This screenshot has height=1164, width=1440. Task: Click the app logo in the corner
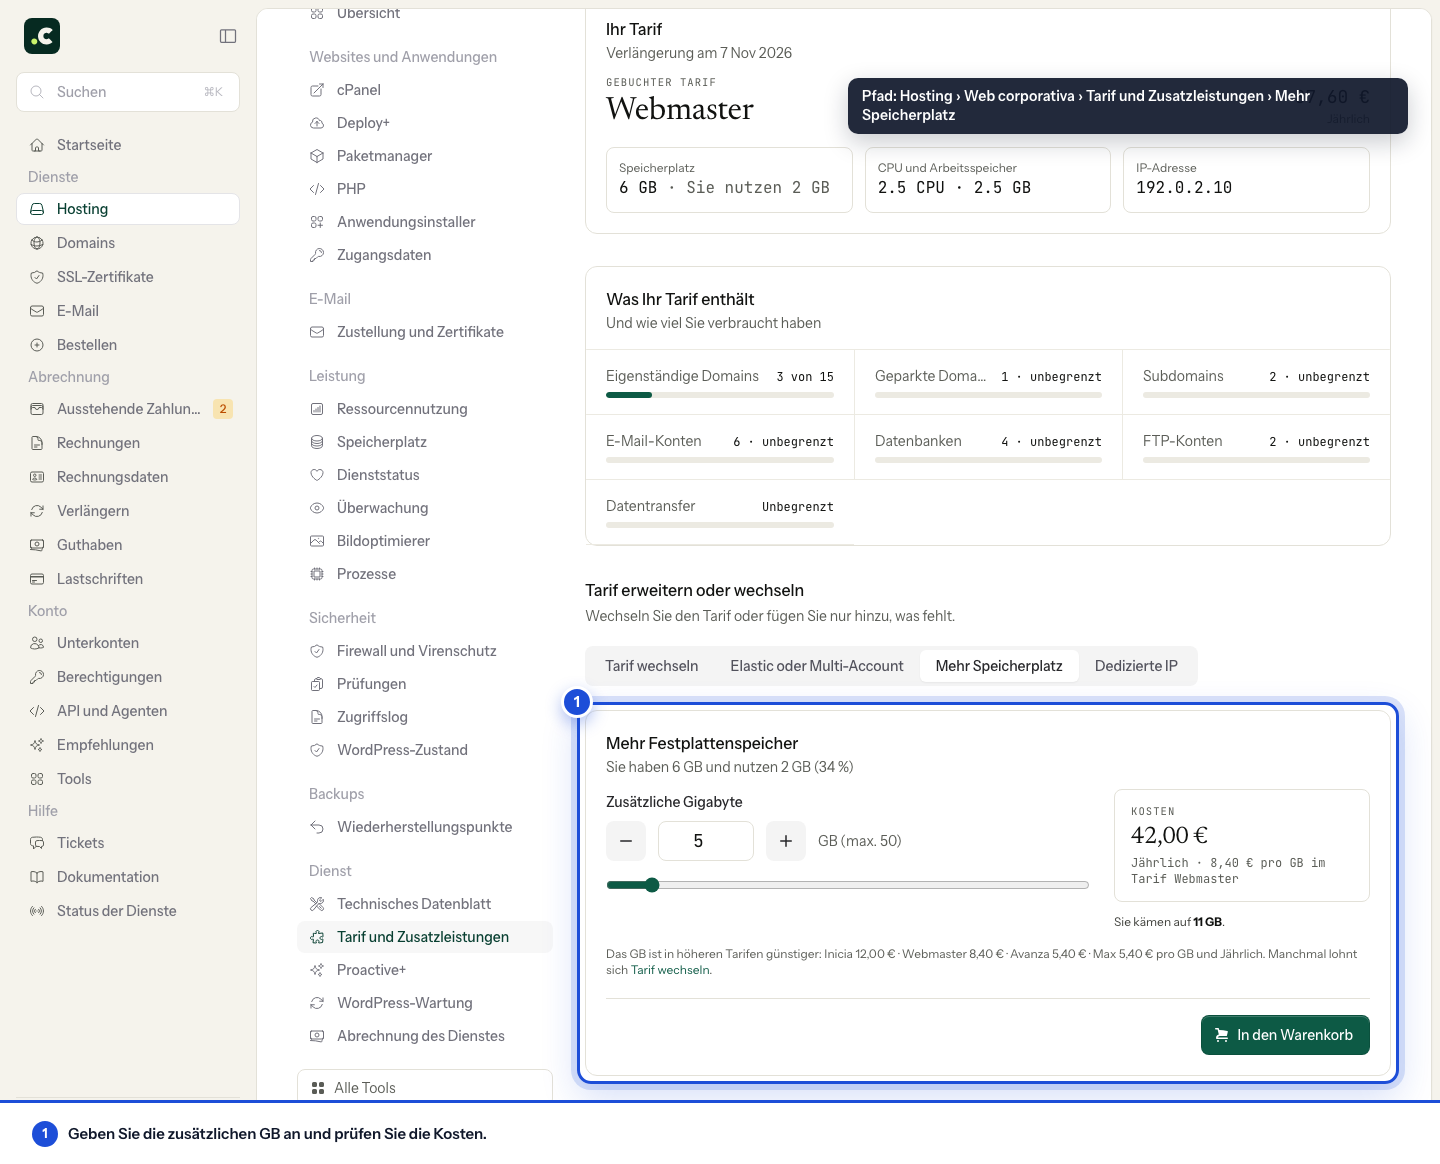[42, 36]
